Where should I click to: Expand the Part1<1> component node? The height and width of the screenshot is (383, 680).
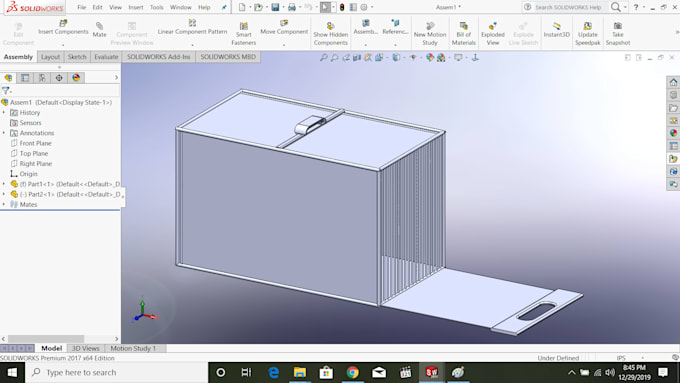point(4,184)
